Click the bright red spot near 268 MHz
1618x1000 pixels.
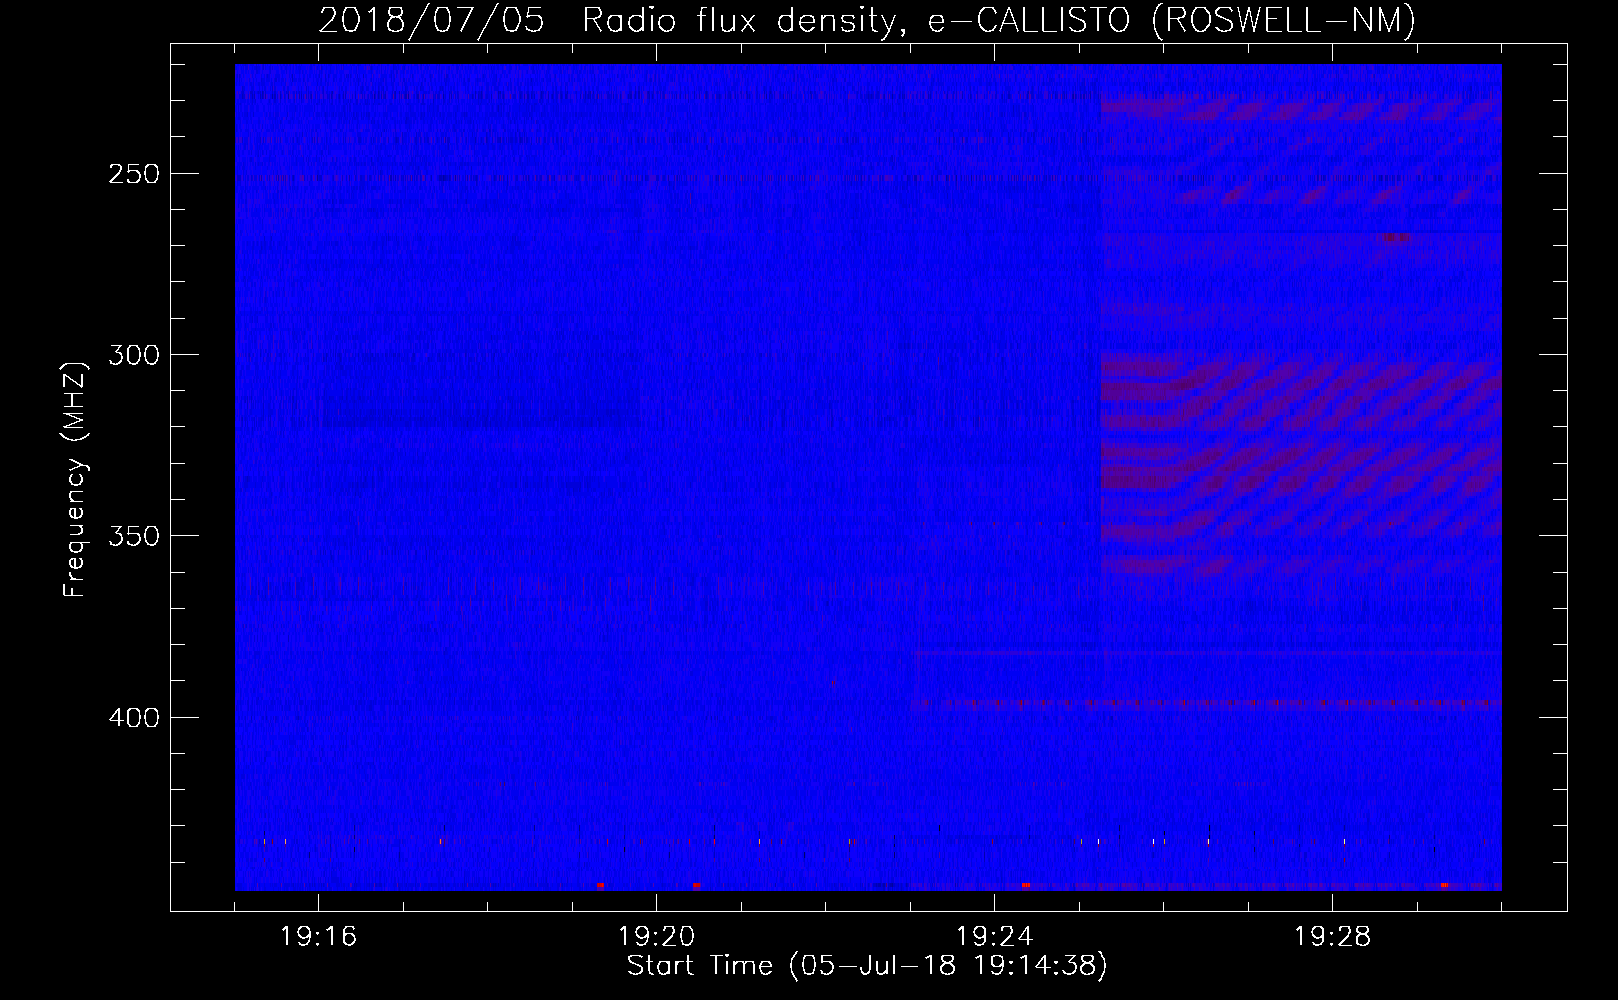tap(1395, 238)
